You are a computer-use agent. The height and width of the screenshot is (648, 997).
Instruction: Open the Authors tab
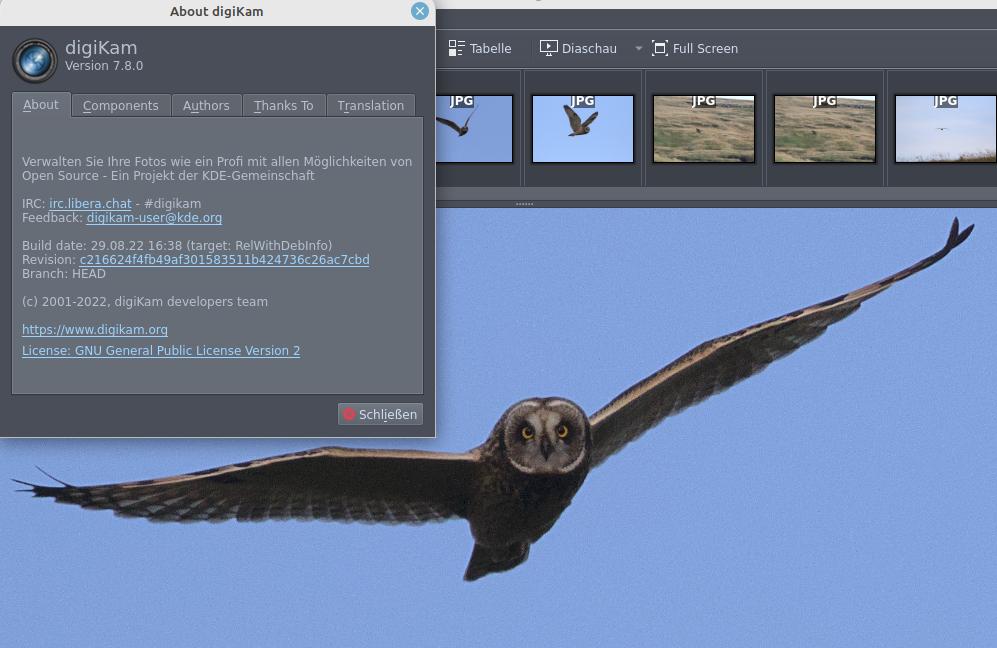coord(206,106)
